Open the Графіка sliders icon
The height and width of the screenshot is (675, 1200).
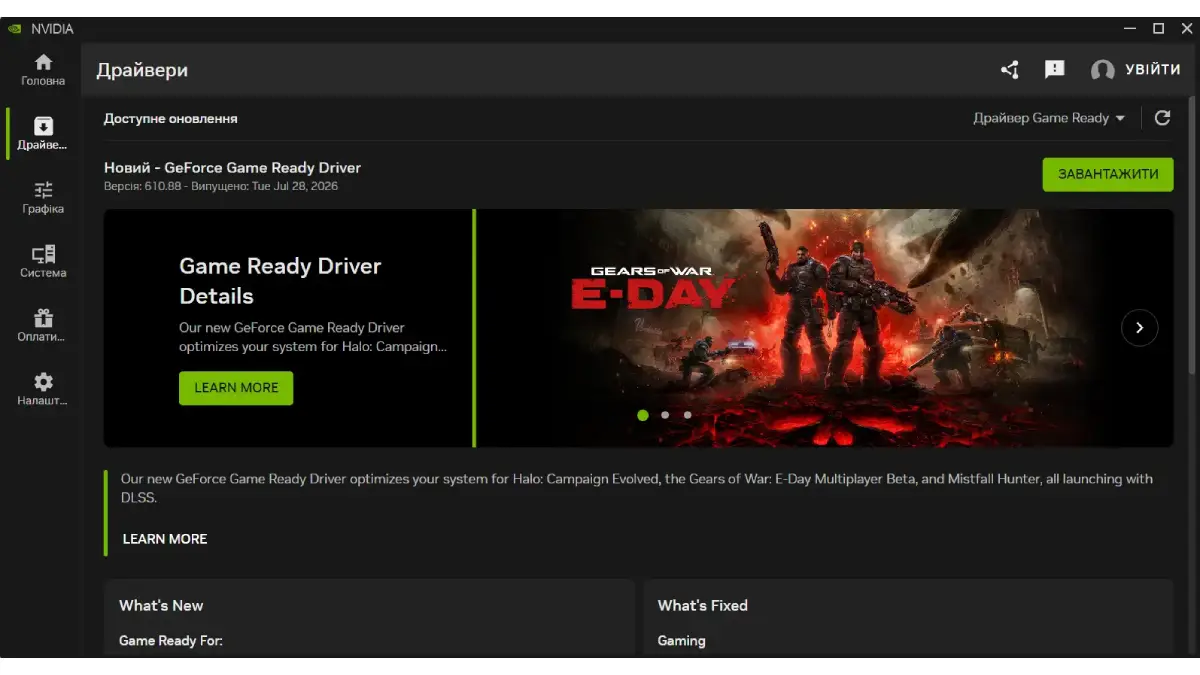(x=43, y=190)
